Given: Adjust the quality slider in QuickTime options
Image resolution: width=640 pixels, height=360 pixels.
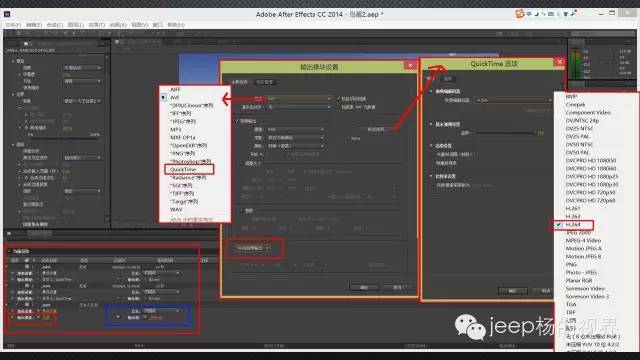Looking at the screenshot, I should pyautogui.click(x=506, y=133).
